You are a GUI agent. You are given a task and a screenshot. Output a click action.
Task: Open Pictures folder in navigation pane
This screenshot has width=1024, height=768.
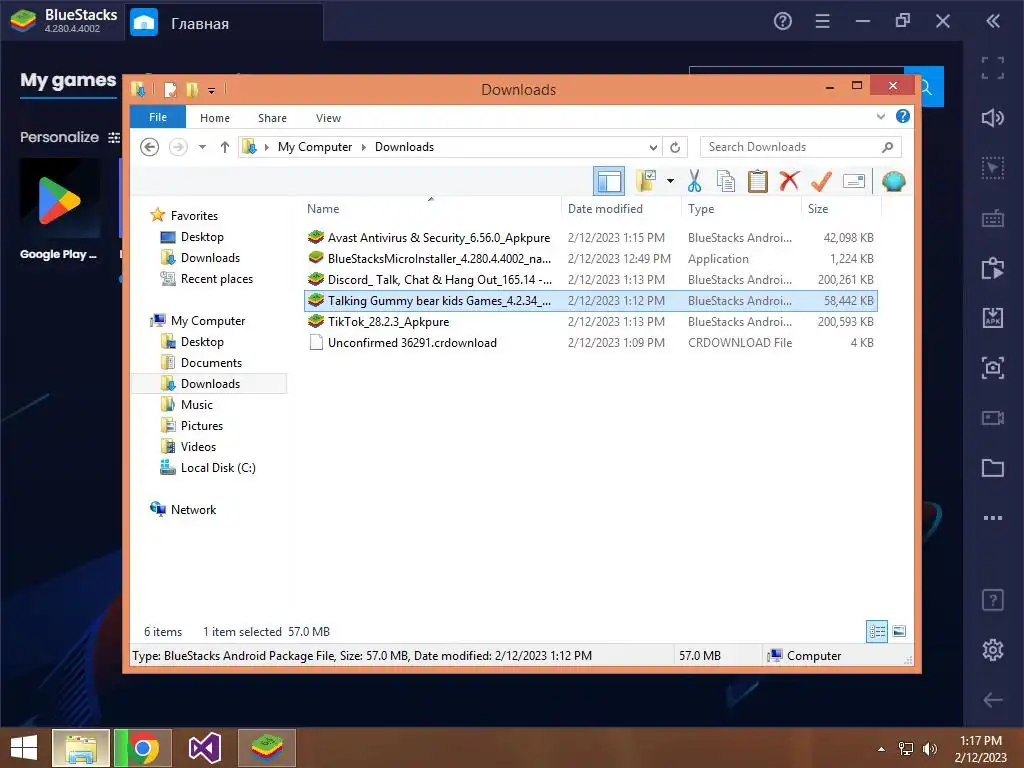(x=202, y=426)
